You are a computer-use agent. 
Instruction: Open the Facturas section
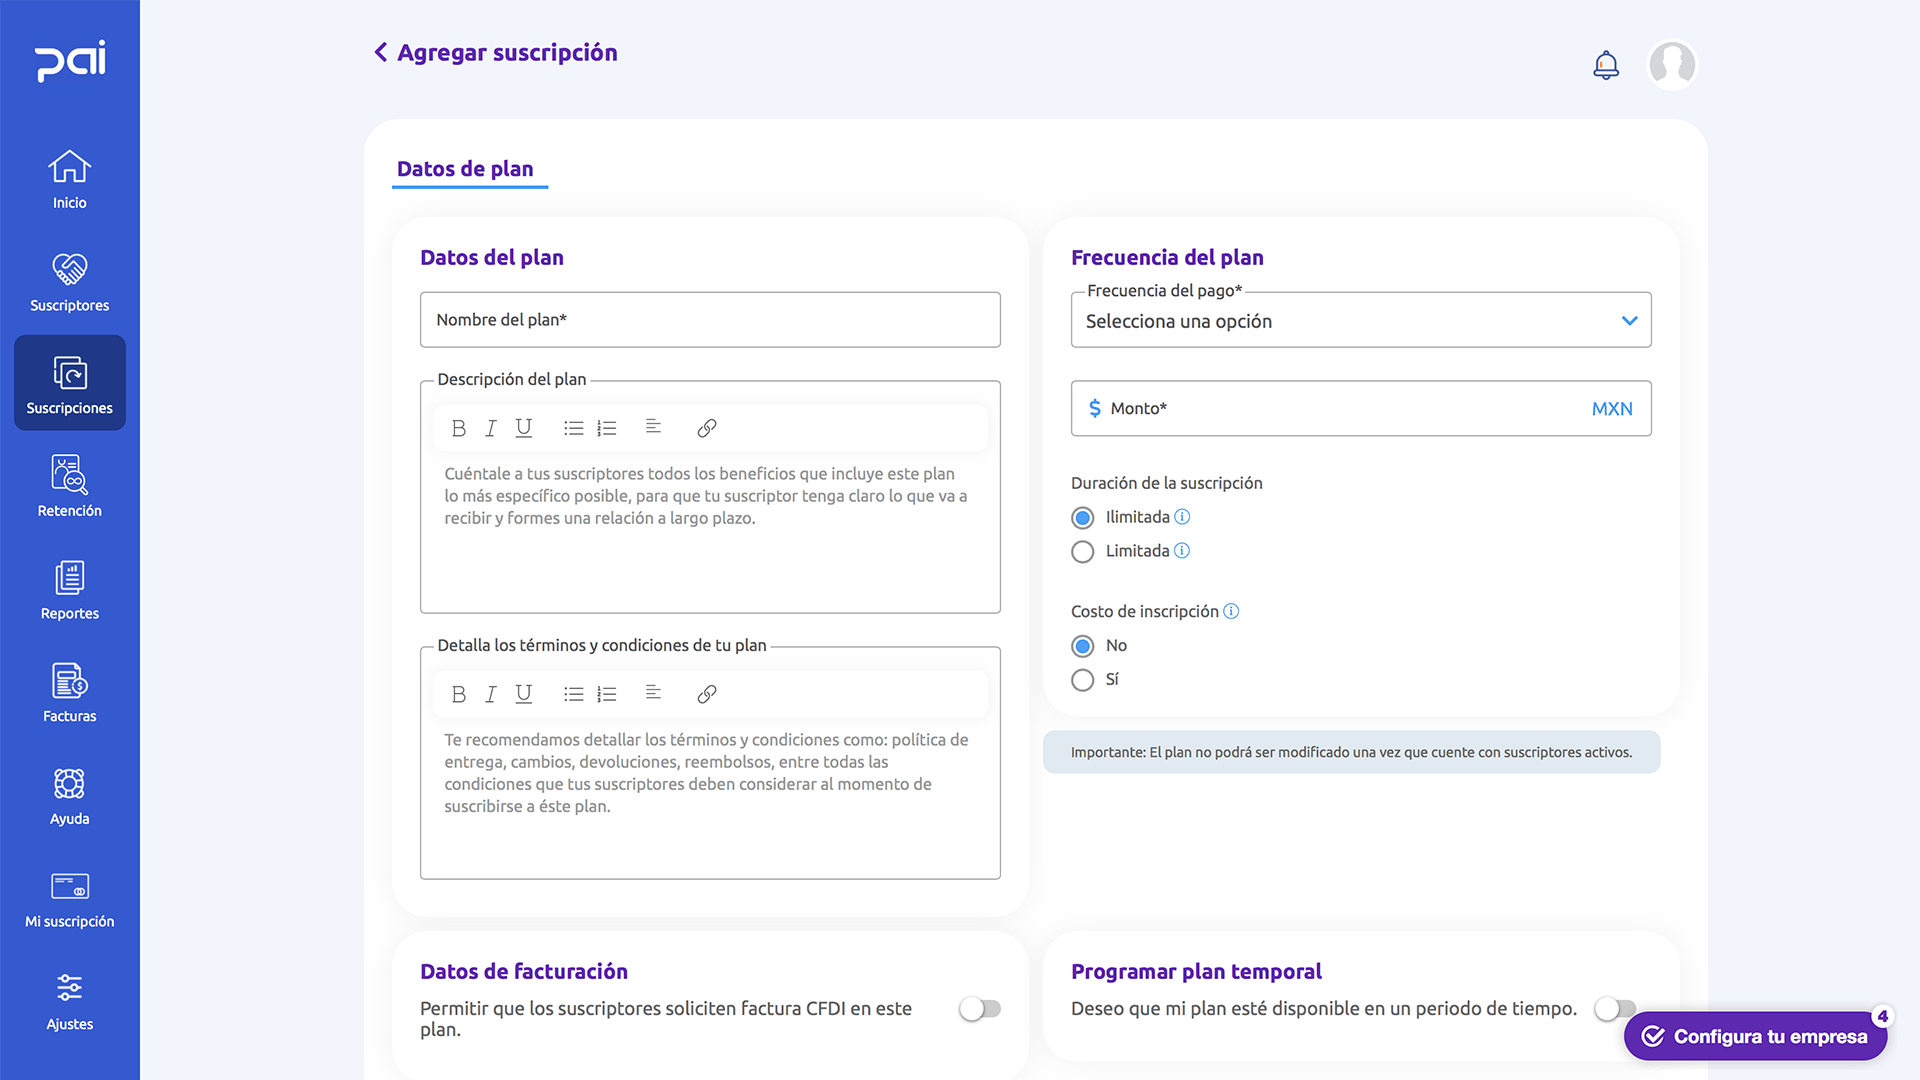69,693
